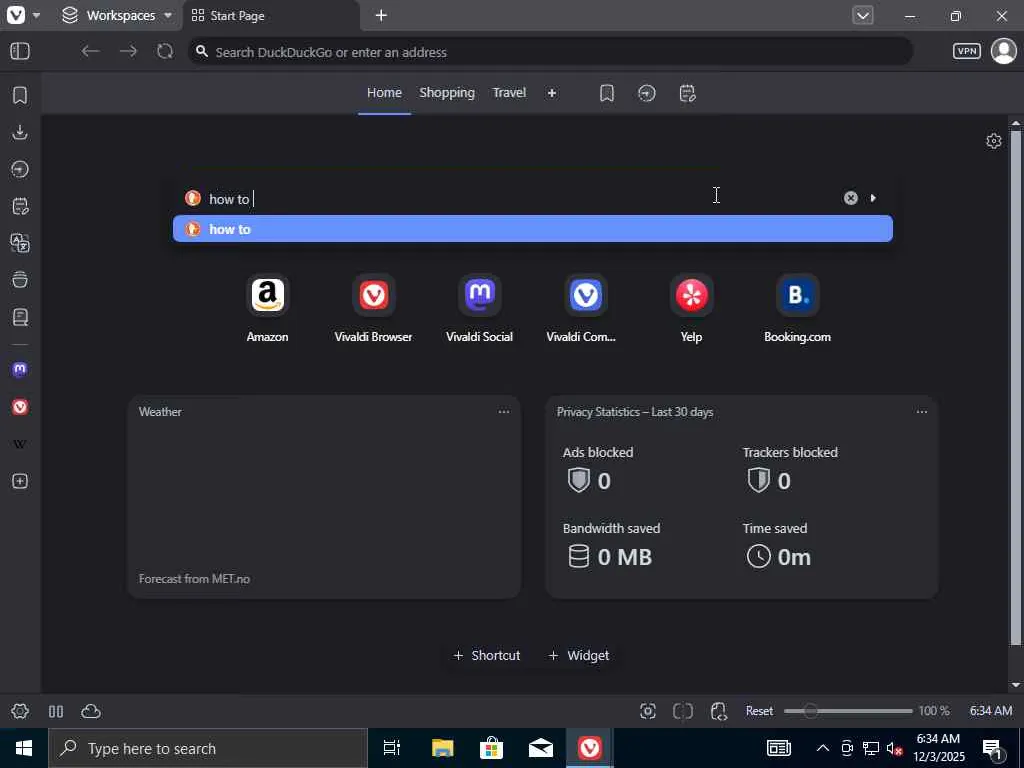
Task: Open the Workspaces dropdown
Action: coord(117,15)
